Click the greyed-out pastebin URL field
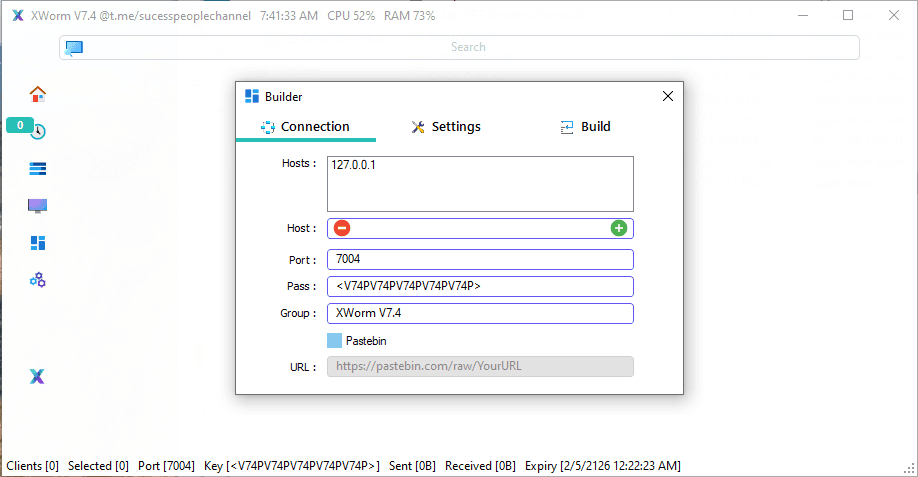 480,366
